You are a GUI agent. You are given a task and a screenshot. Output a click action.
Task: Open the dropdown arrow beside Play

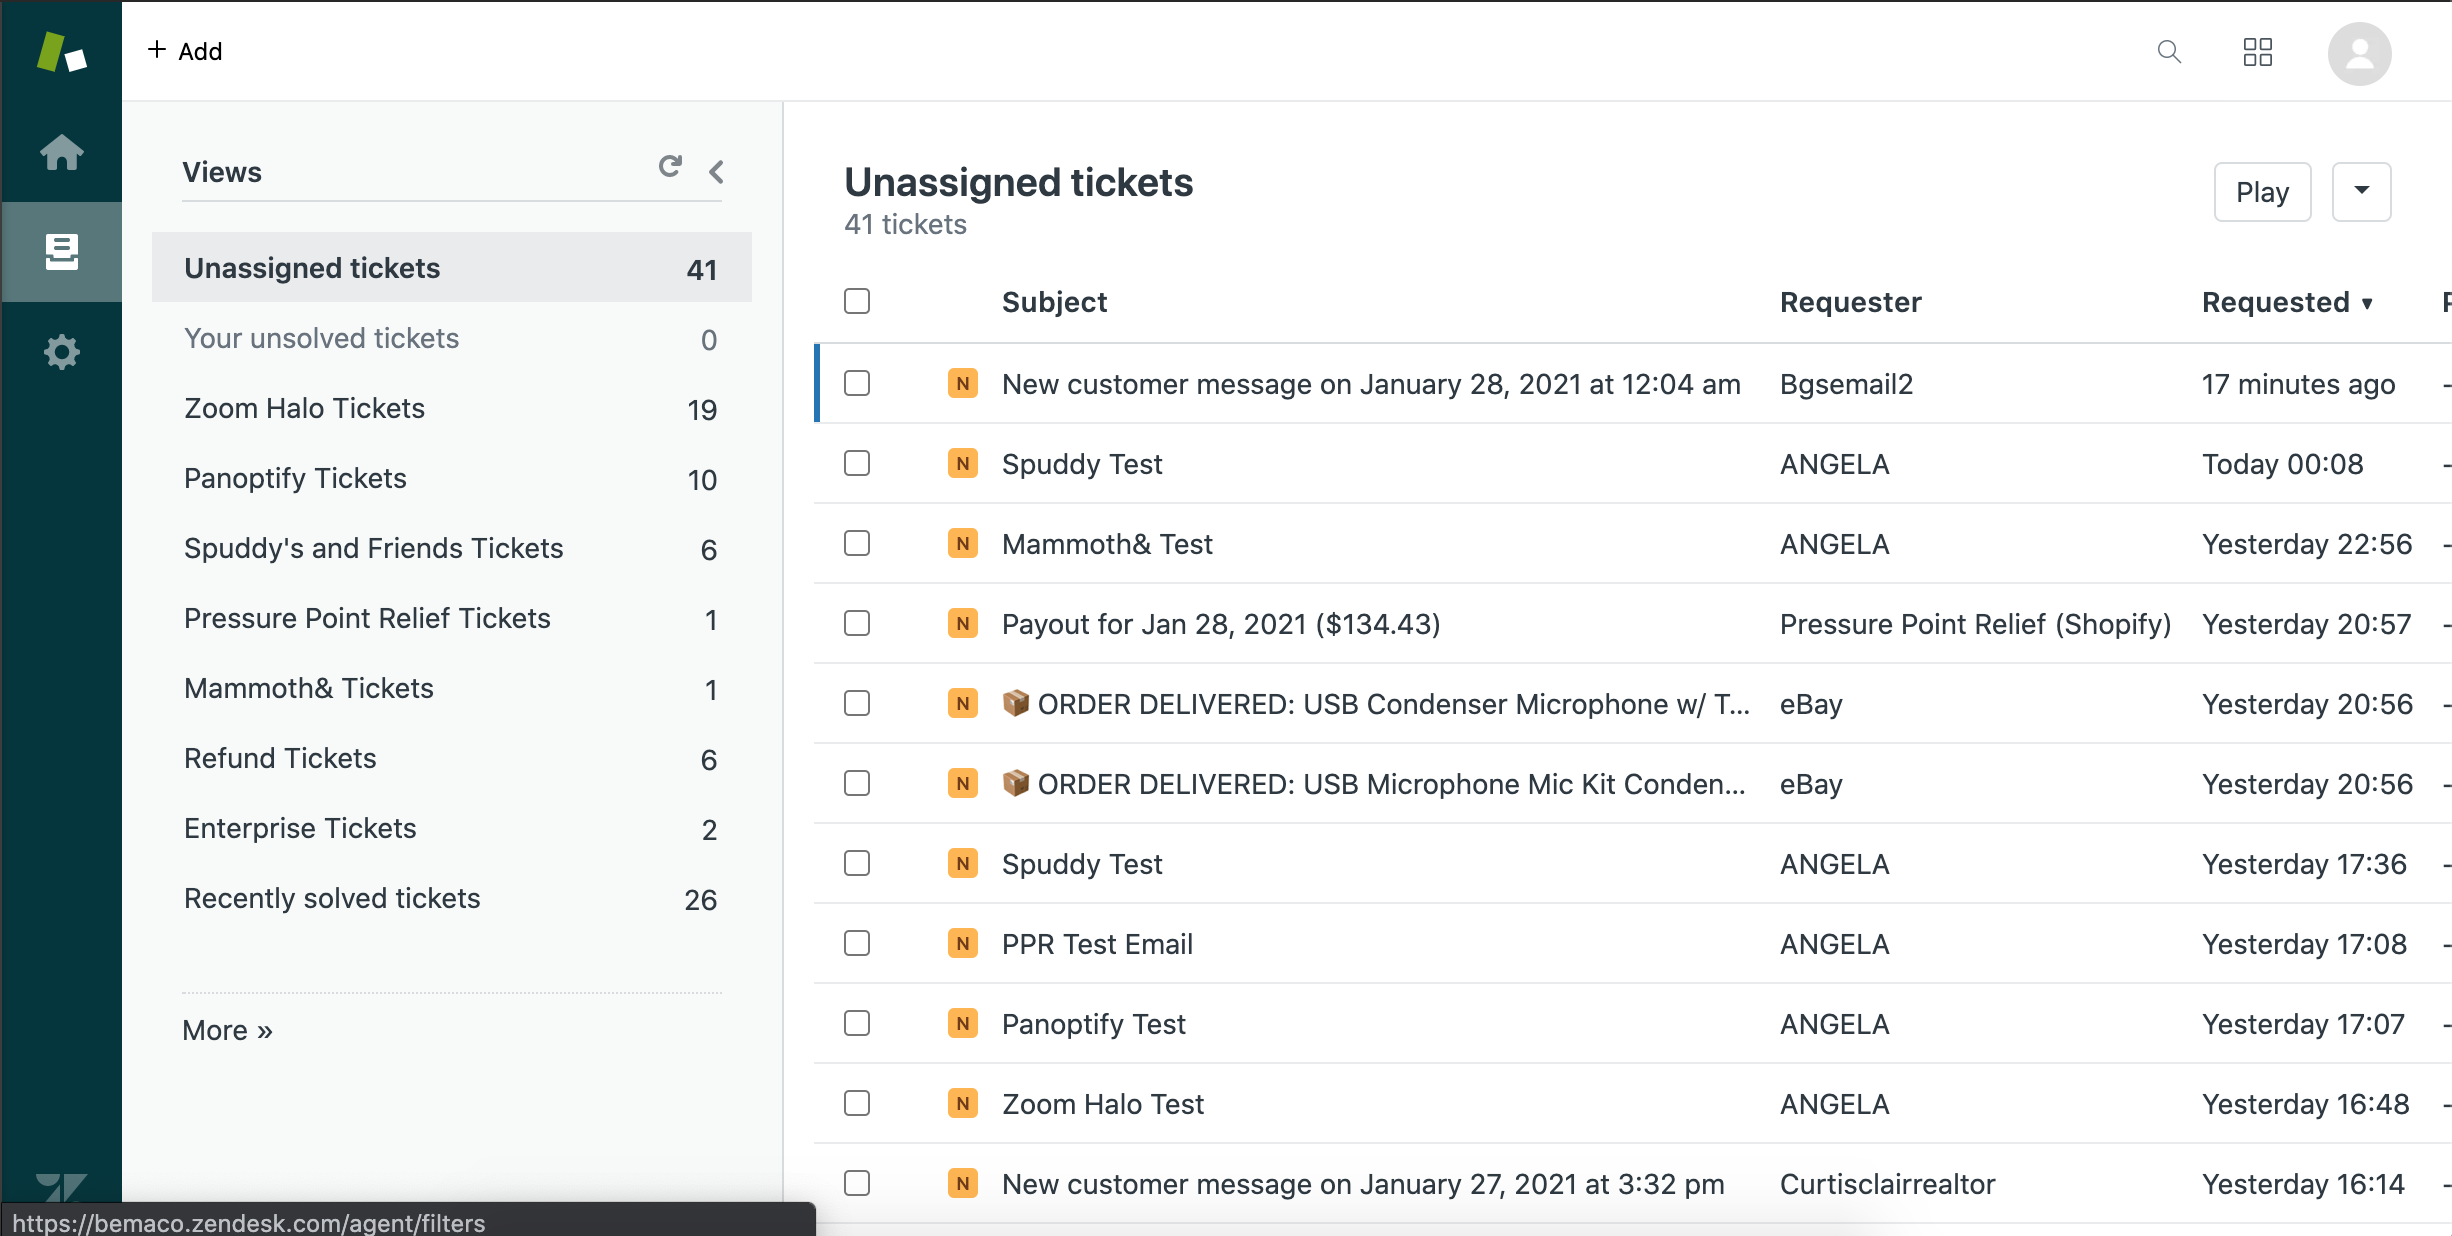point(2361,191)
